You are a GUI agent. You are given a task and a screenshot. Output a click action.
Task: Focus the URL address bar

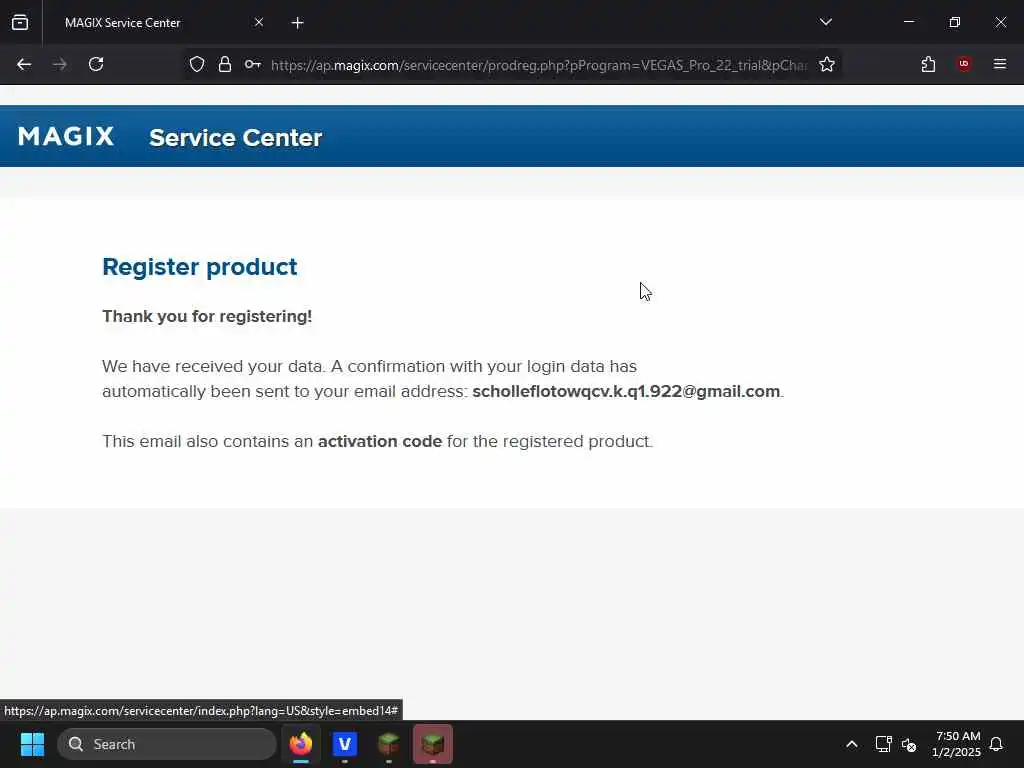539,65
